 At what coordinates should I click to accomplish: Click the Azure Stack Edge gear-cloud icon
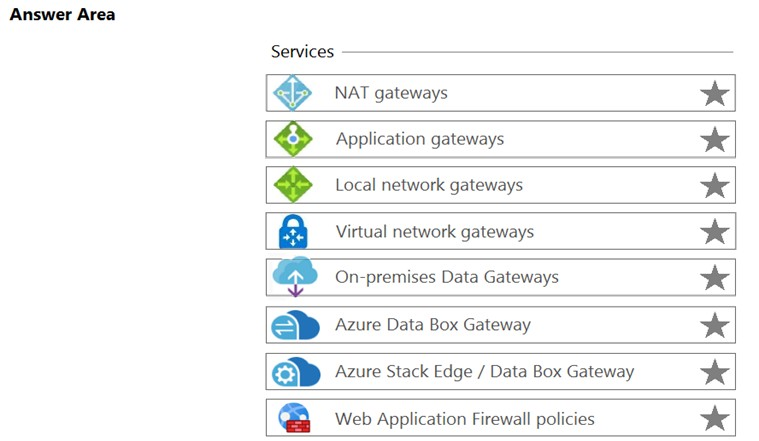pos(294,372)
